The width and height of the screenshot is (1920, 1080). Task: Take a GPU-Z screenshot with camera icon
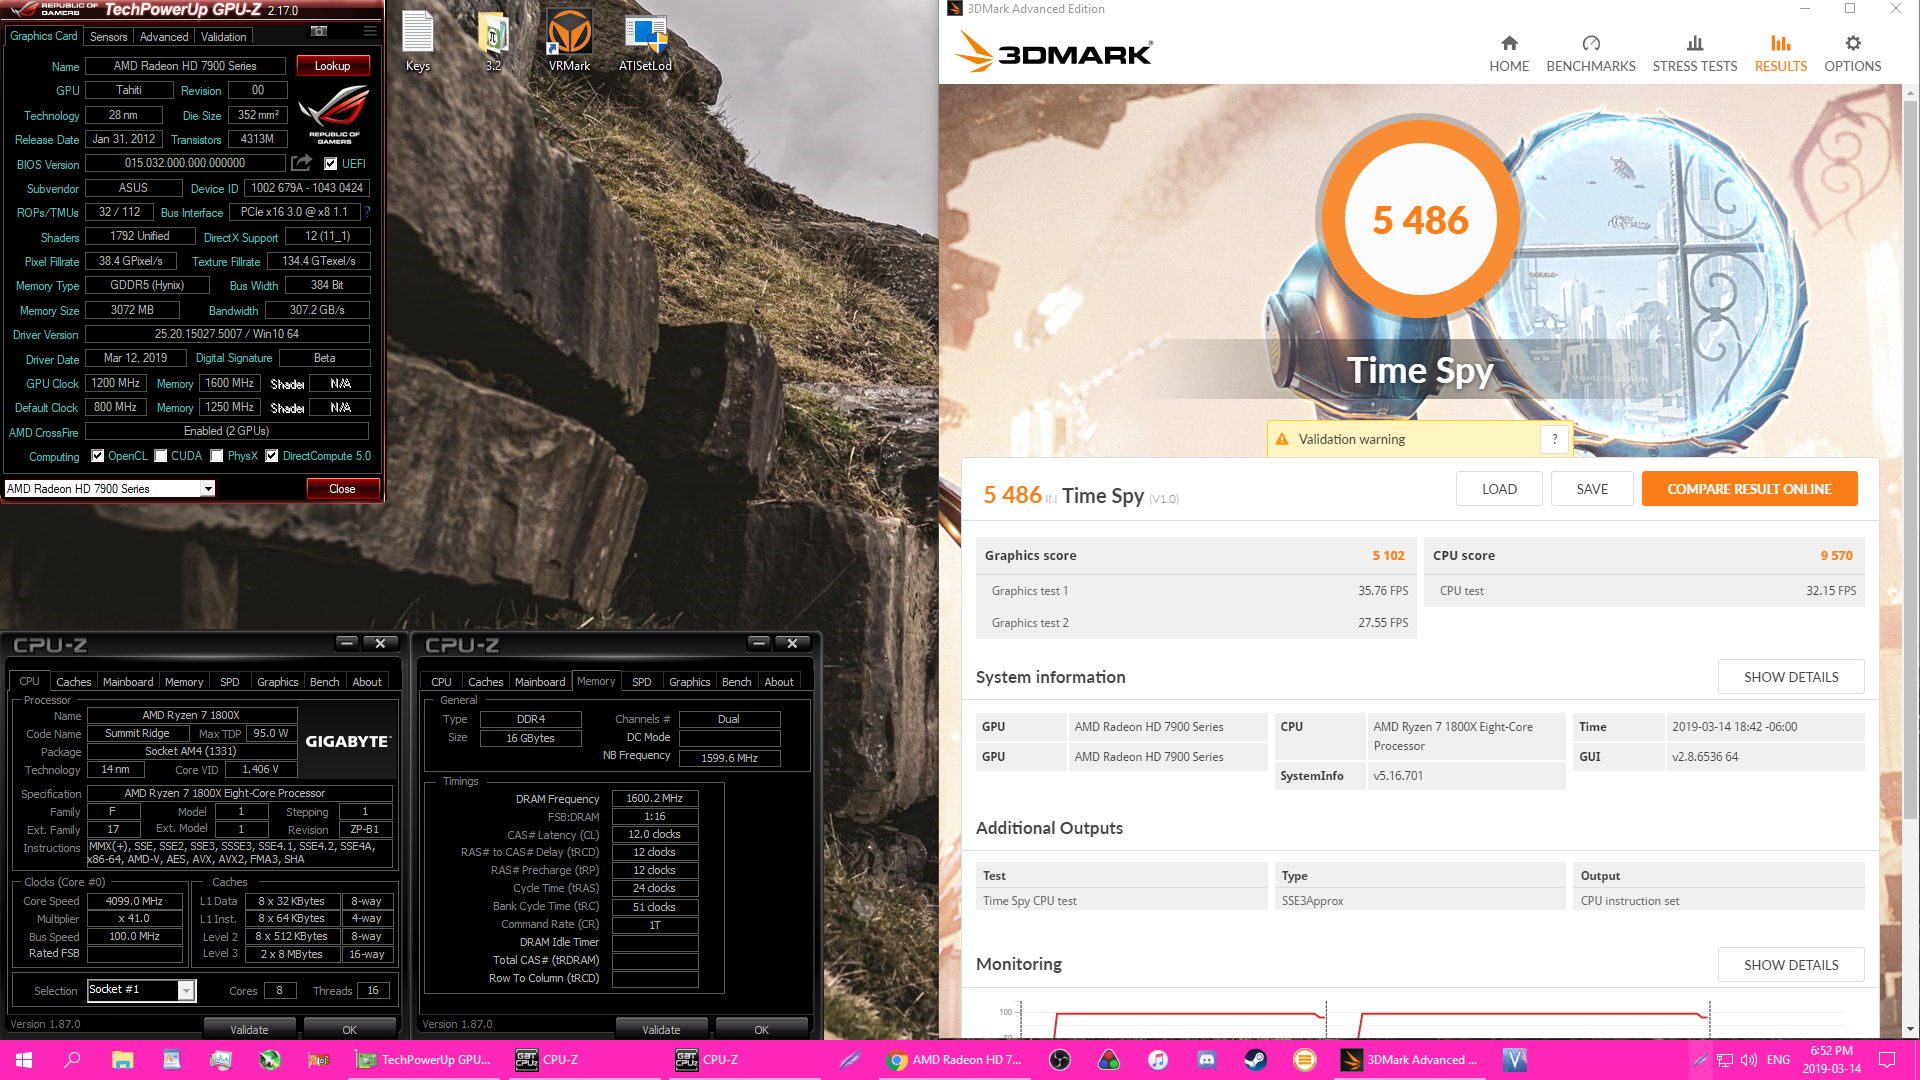click(319, 31)
